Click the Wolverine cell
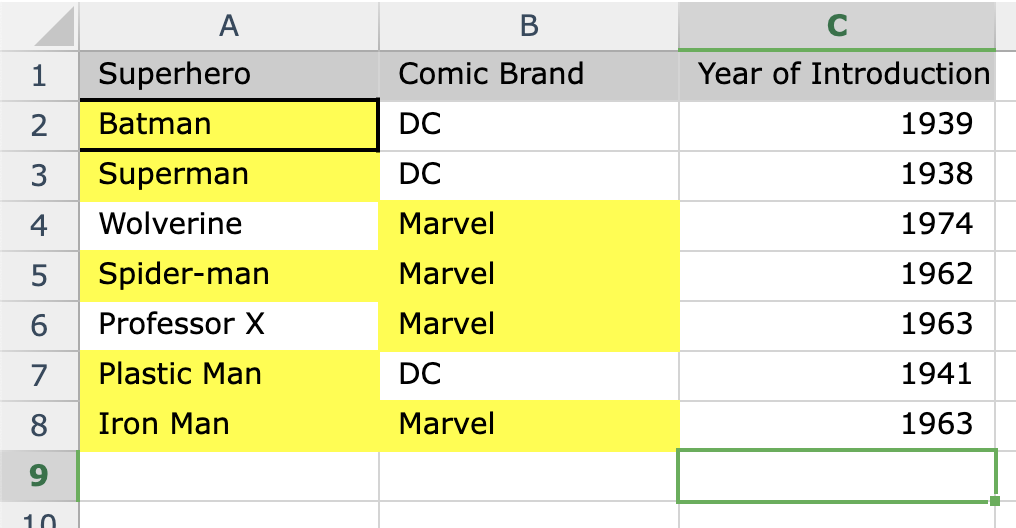Image resolution: width=1016 pixels, height=528 pixels. [x=229, y=225]
